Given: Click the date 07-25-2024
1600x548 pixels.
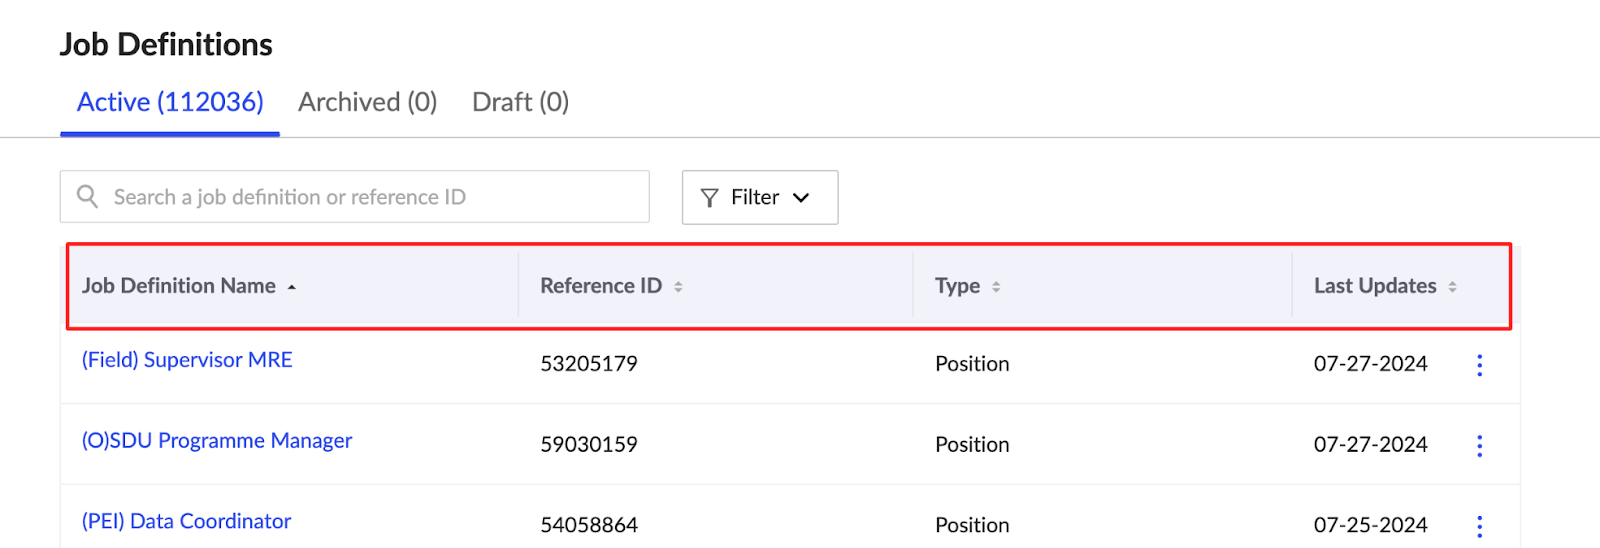Looking at the screenshot, I should coord(1371,525).
